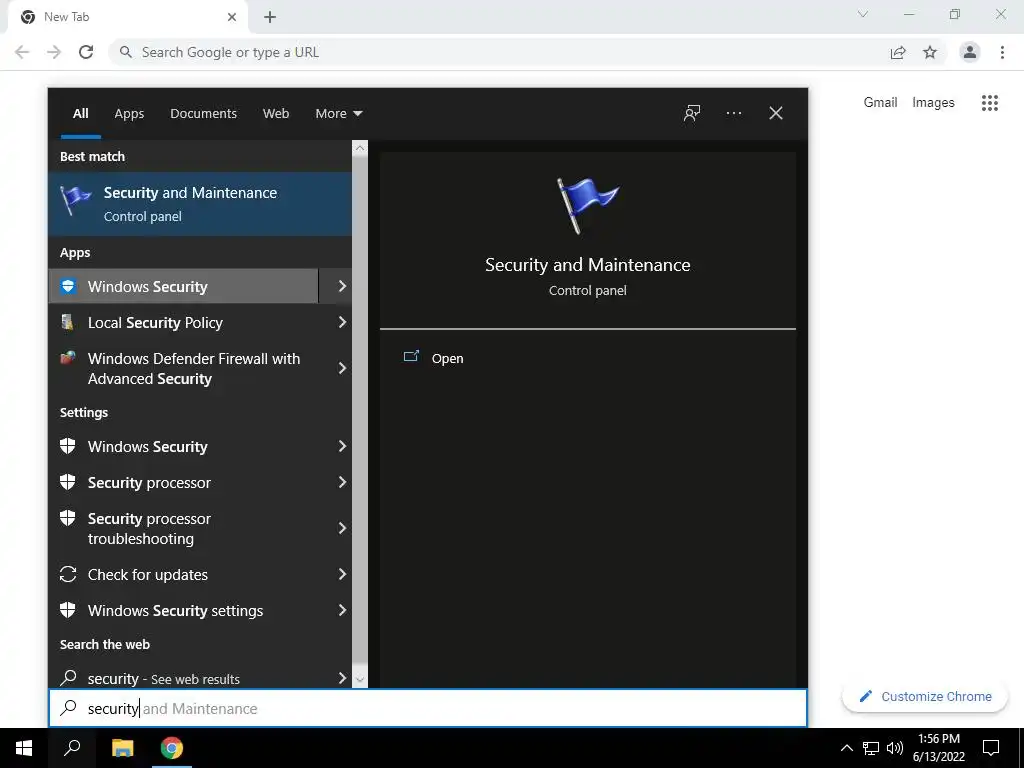Click the Local Security Policy icon

pos(68,322)
